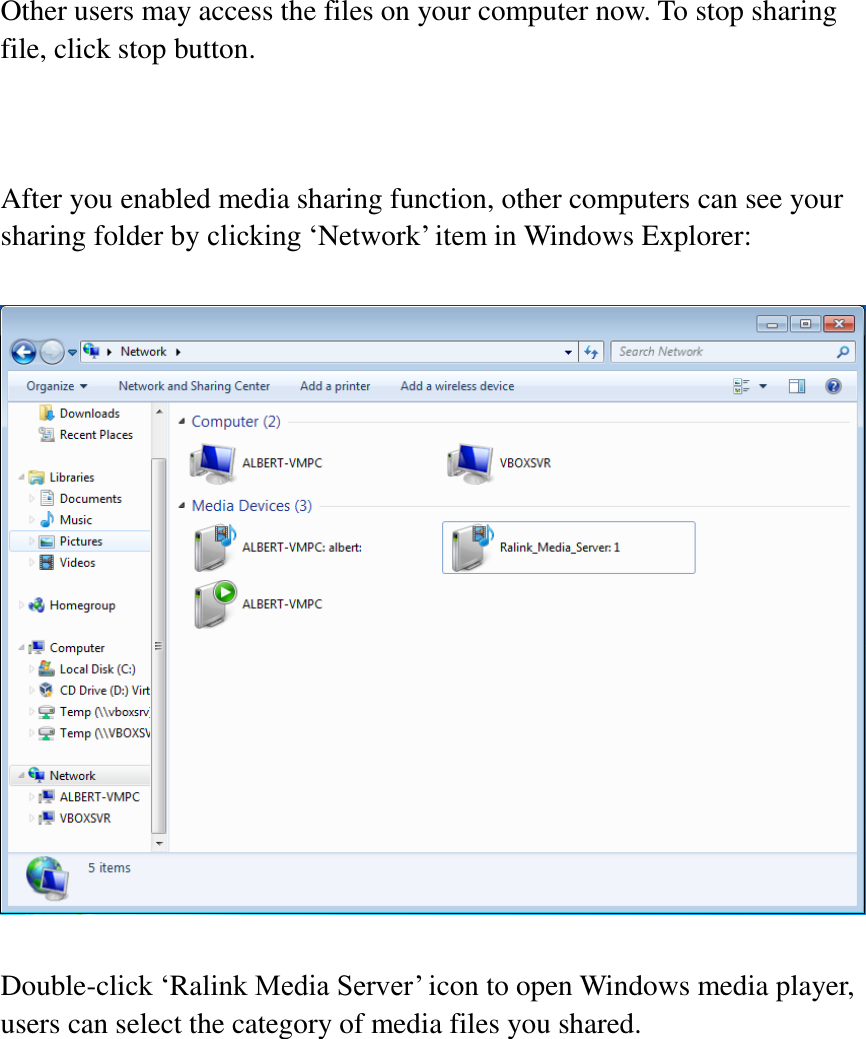Select VBOXSVR under Network in sidebar
The image size is (866, 1039).
(75, 818)
